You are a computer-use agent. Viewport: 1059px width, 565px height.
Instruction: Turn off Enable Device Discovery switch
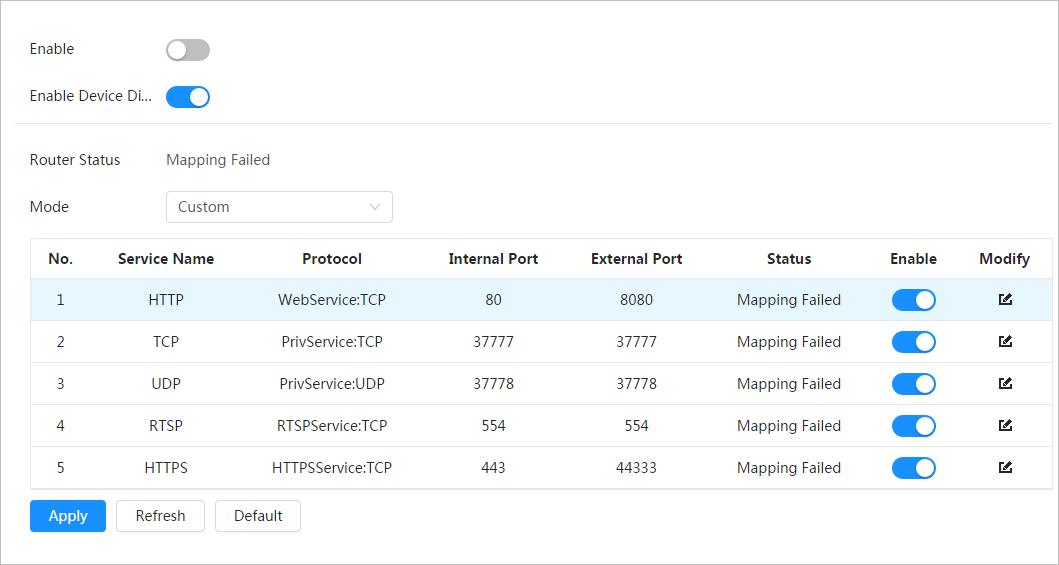coord(188,97)
